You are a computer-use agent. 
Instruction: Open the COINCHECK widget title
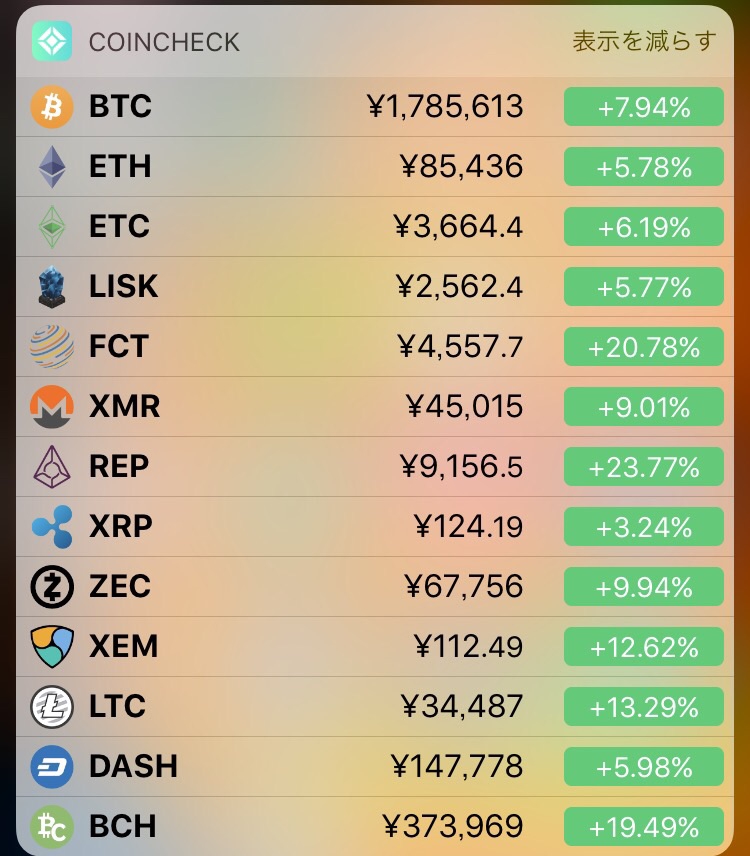pos(164,42)
